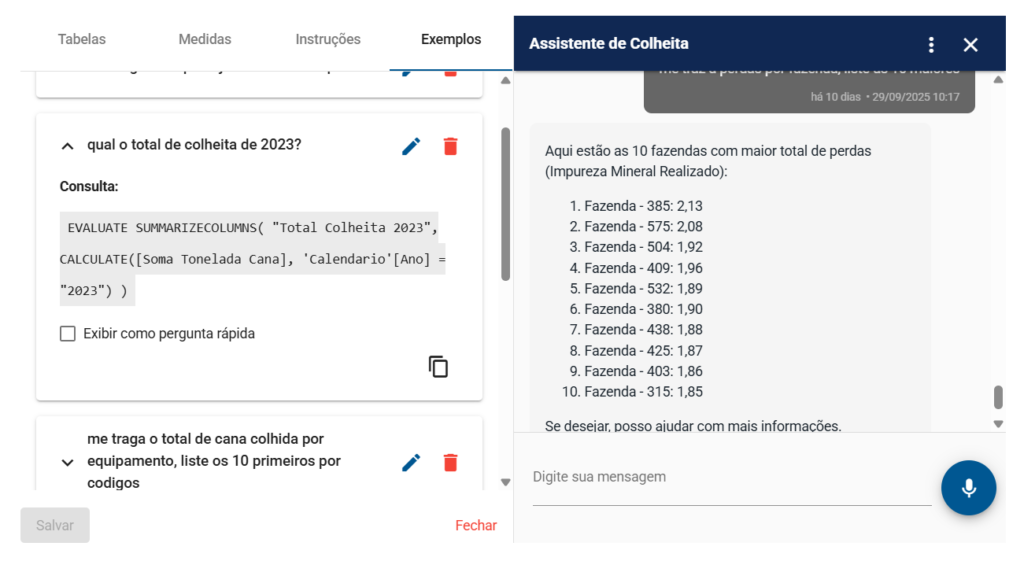Screen dimensions: 1024x561
Task: Delete the 'cana colhida por equipamento' example
Action: pyautogui.click(x=450, y=462)
